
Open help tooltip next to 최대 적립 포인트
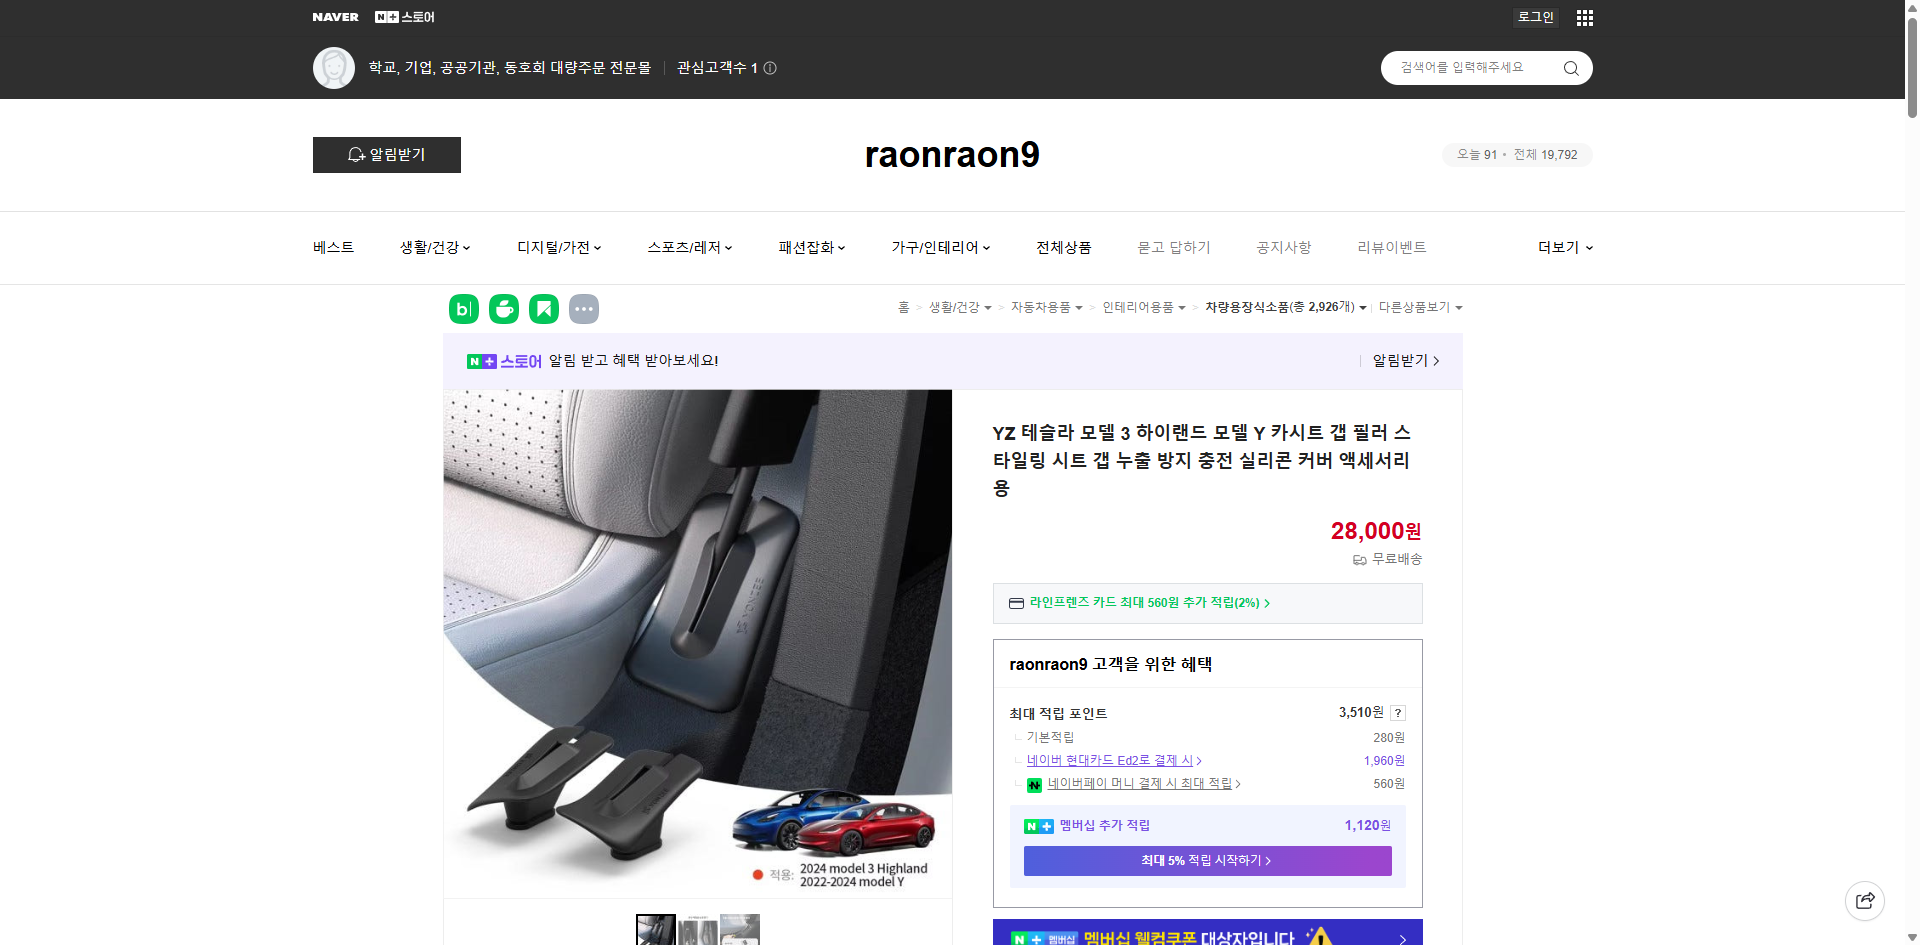point(1397,712)
